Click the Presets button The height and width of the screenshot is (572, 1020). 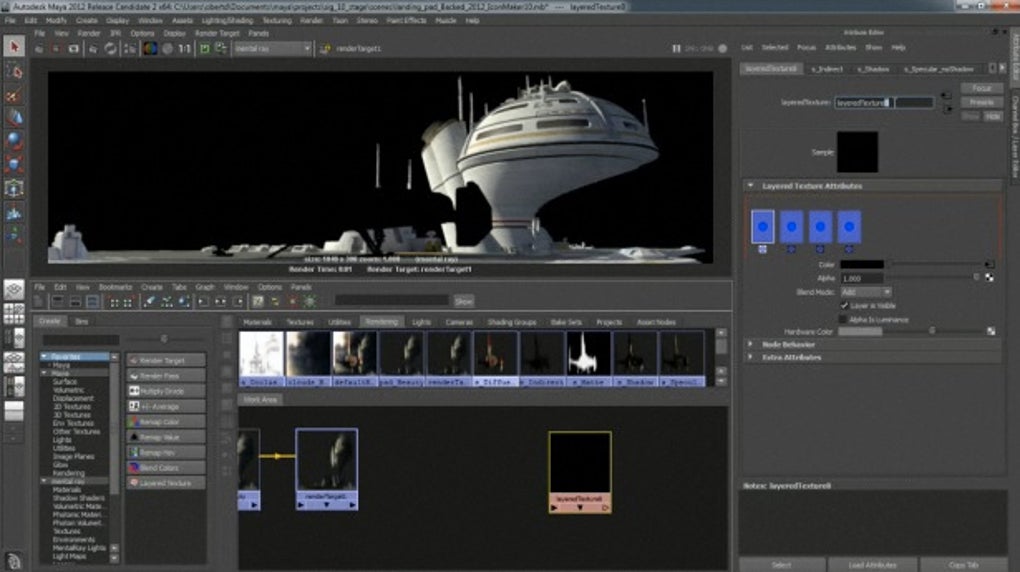pos(982,102)
